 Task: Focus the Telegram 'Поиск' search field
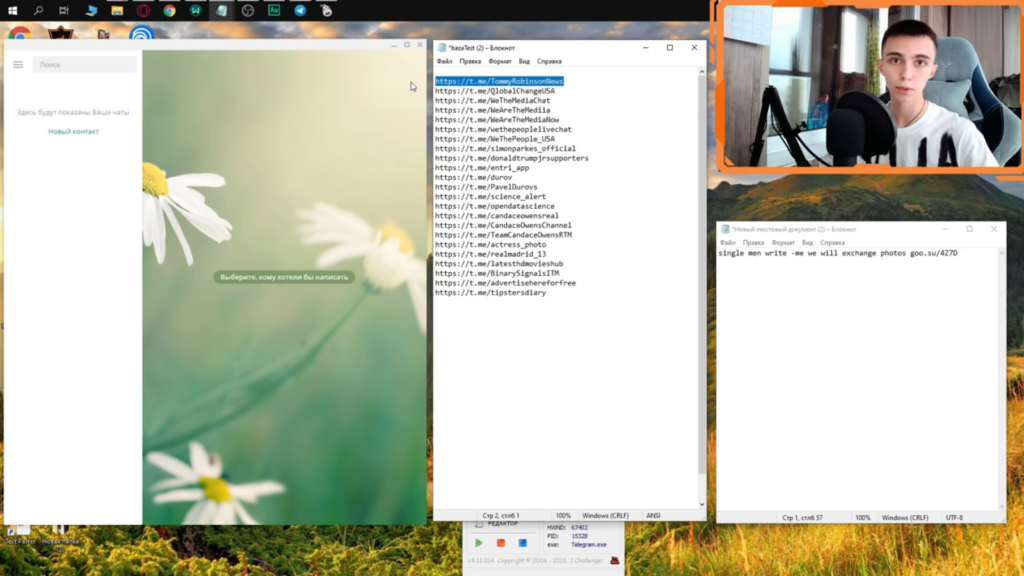coord(84,65)
